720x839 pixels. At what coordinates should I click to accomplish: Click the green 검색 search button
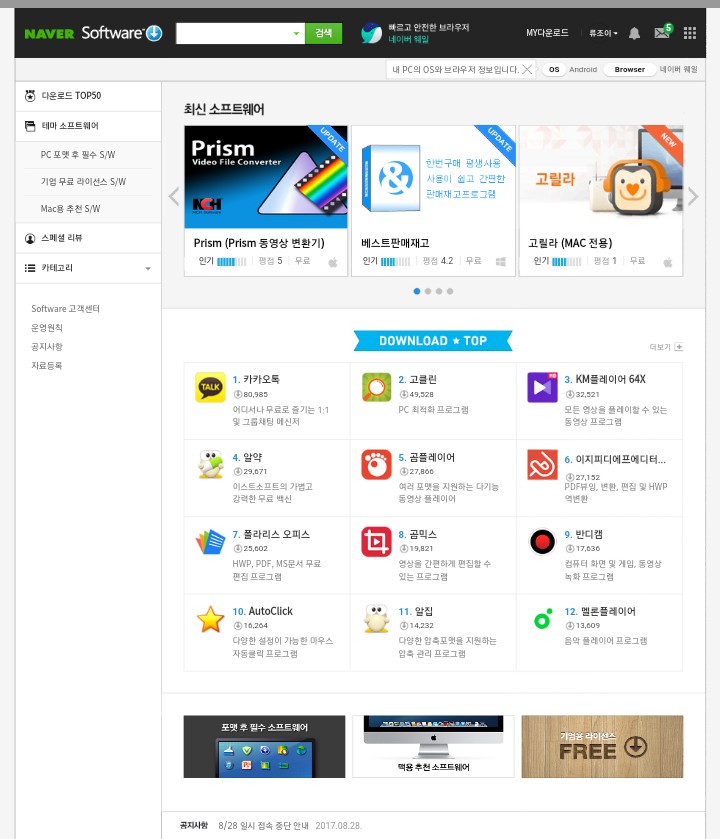323,33
